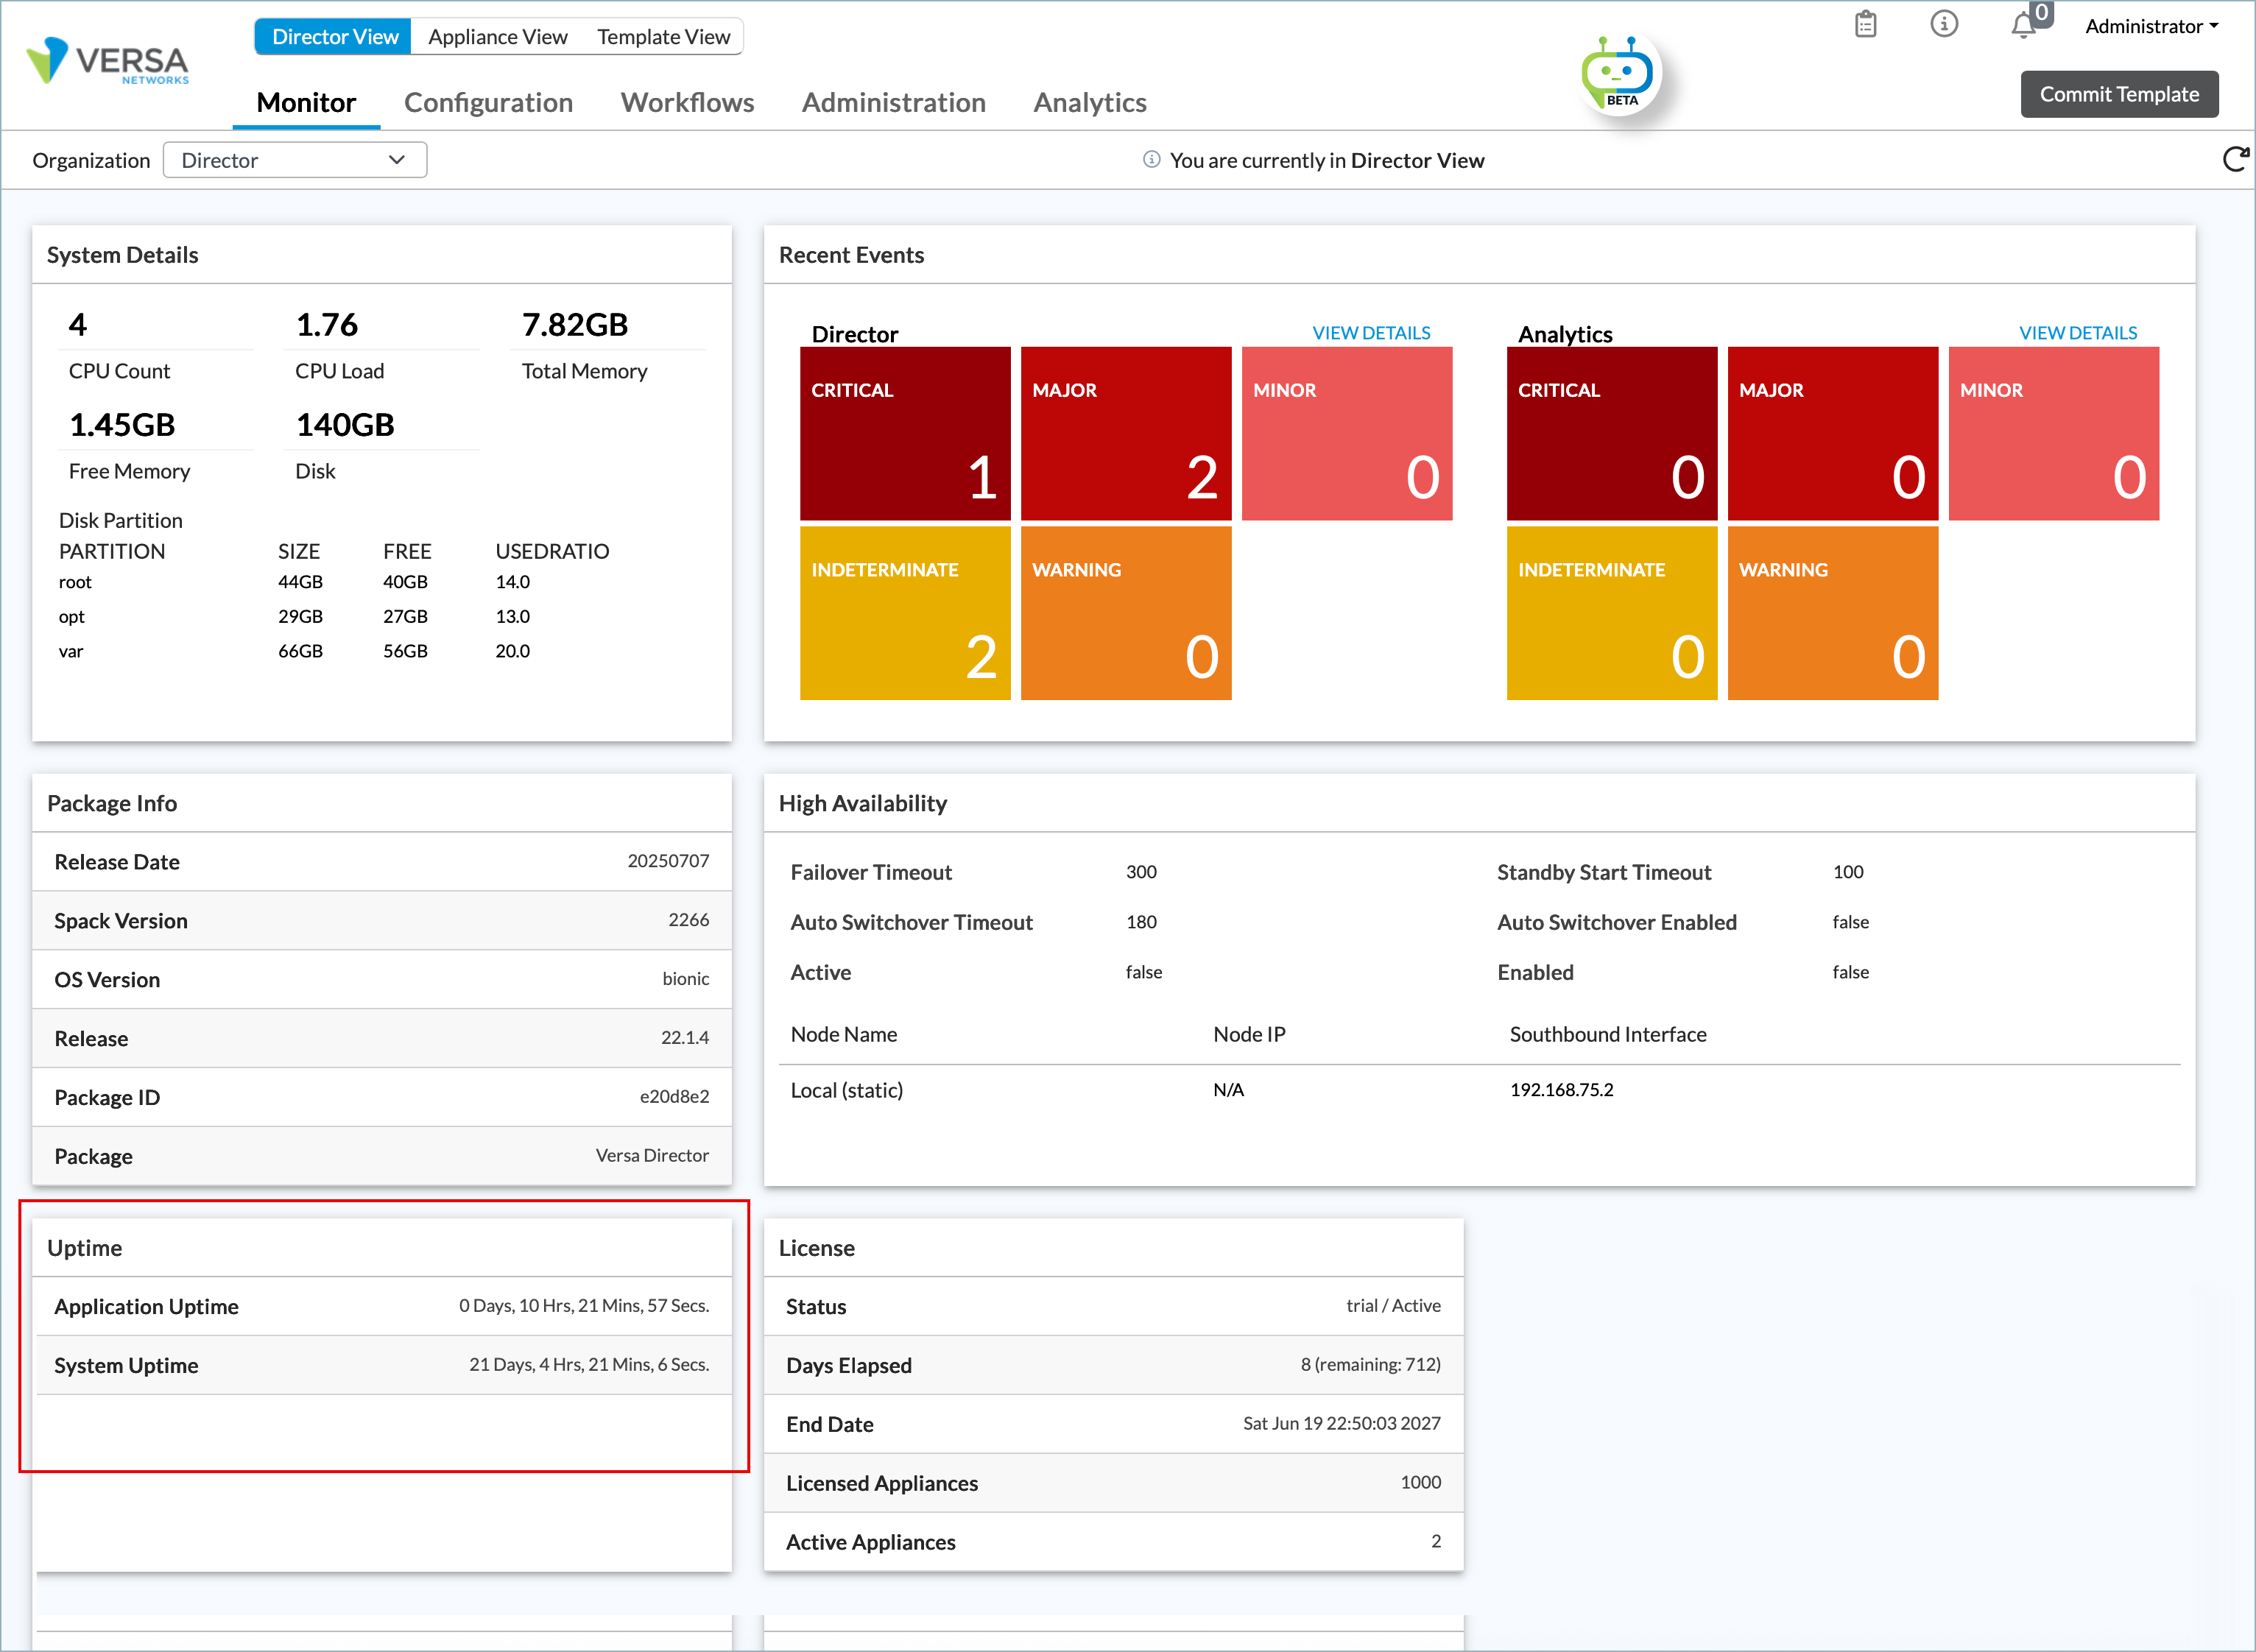Open the notifications bell icon
Viewport: 2256px width, 1652px height.
2023,24
